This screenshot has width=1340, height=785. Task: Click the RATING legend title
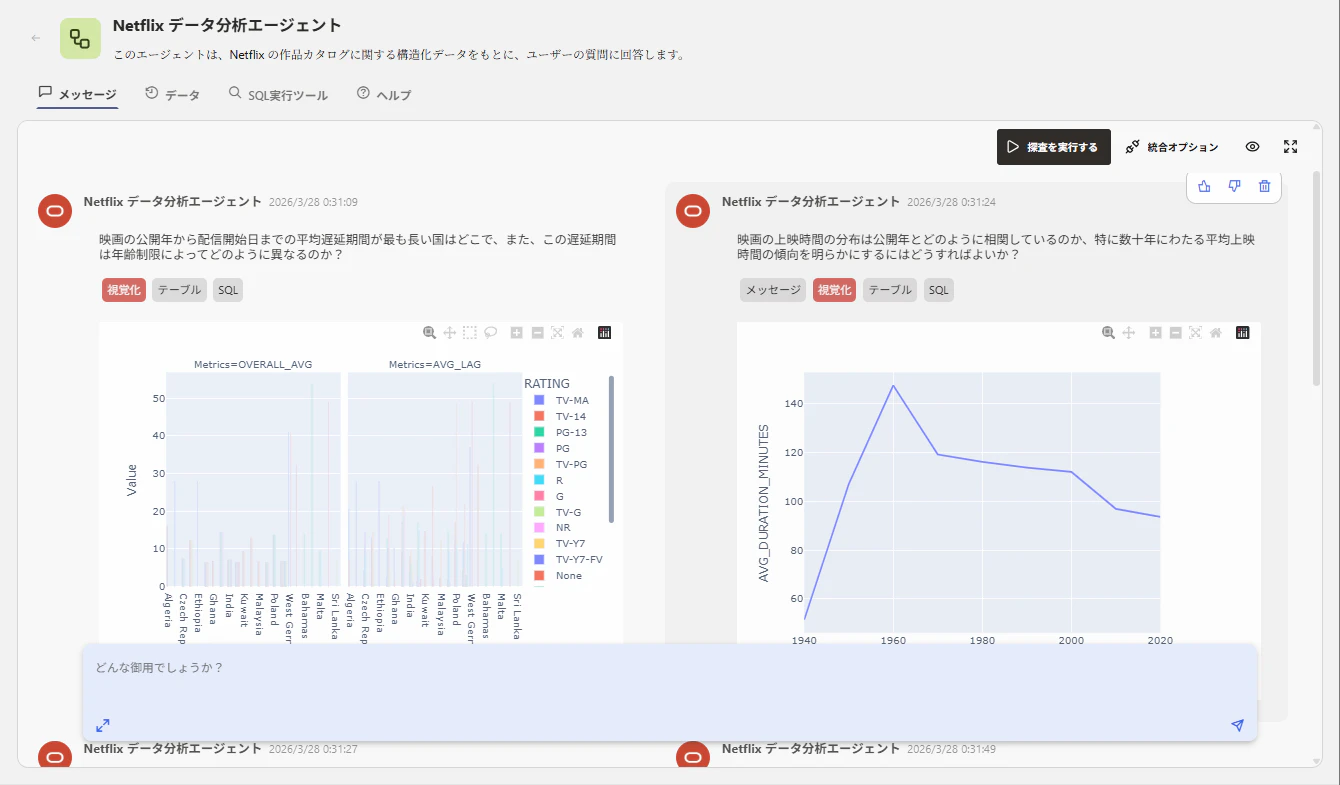tap(547, 383)
